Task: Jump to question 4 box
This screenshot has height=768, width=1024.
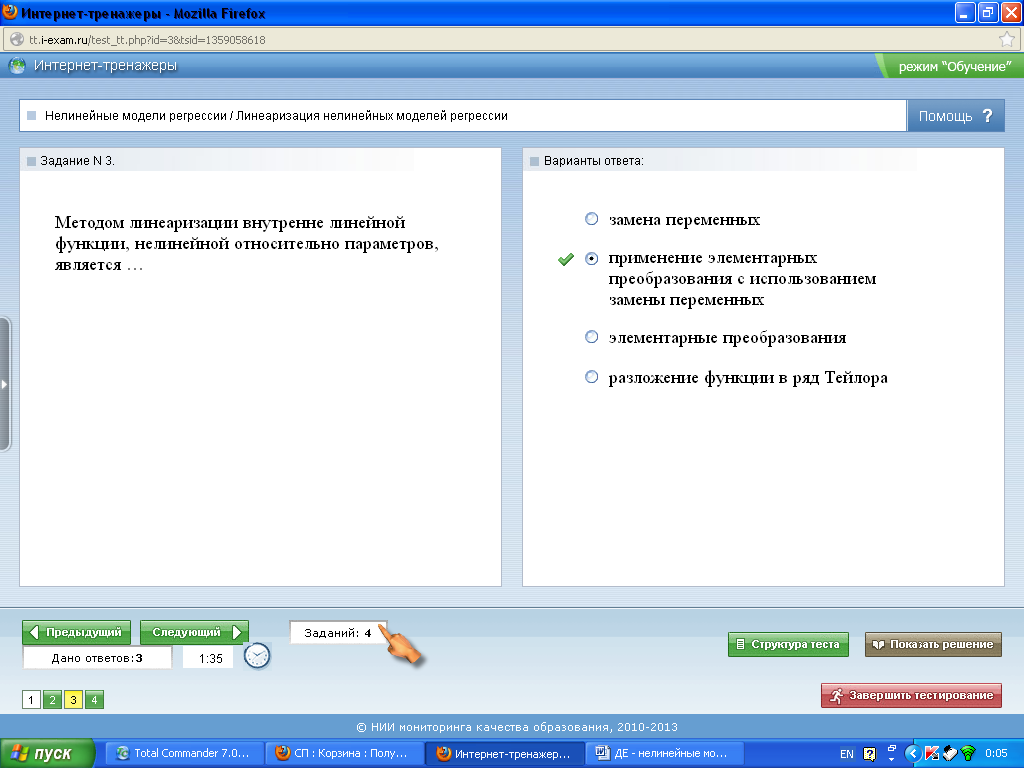Action: tap(94, 700)
